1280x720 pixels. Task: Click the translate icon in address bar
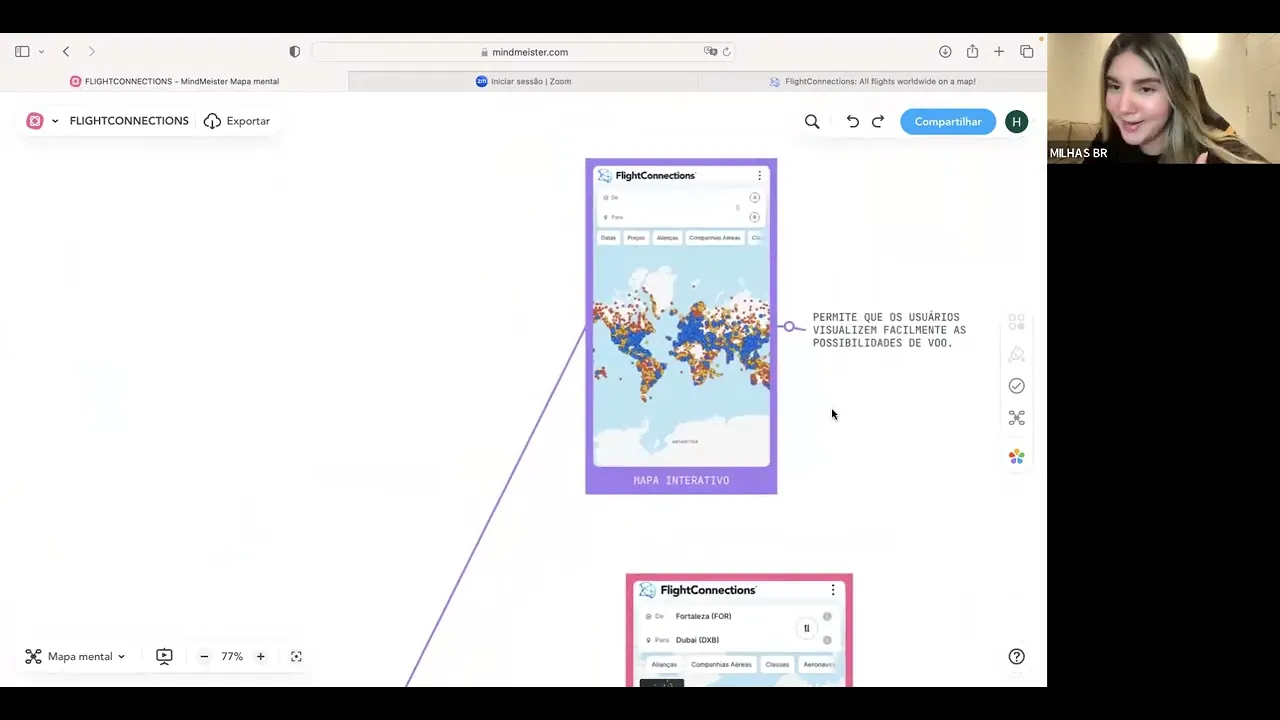[x=710, y=52]
